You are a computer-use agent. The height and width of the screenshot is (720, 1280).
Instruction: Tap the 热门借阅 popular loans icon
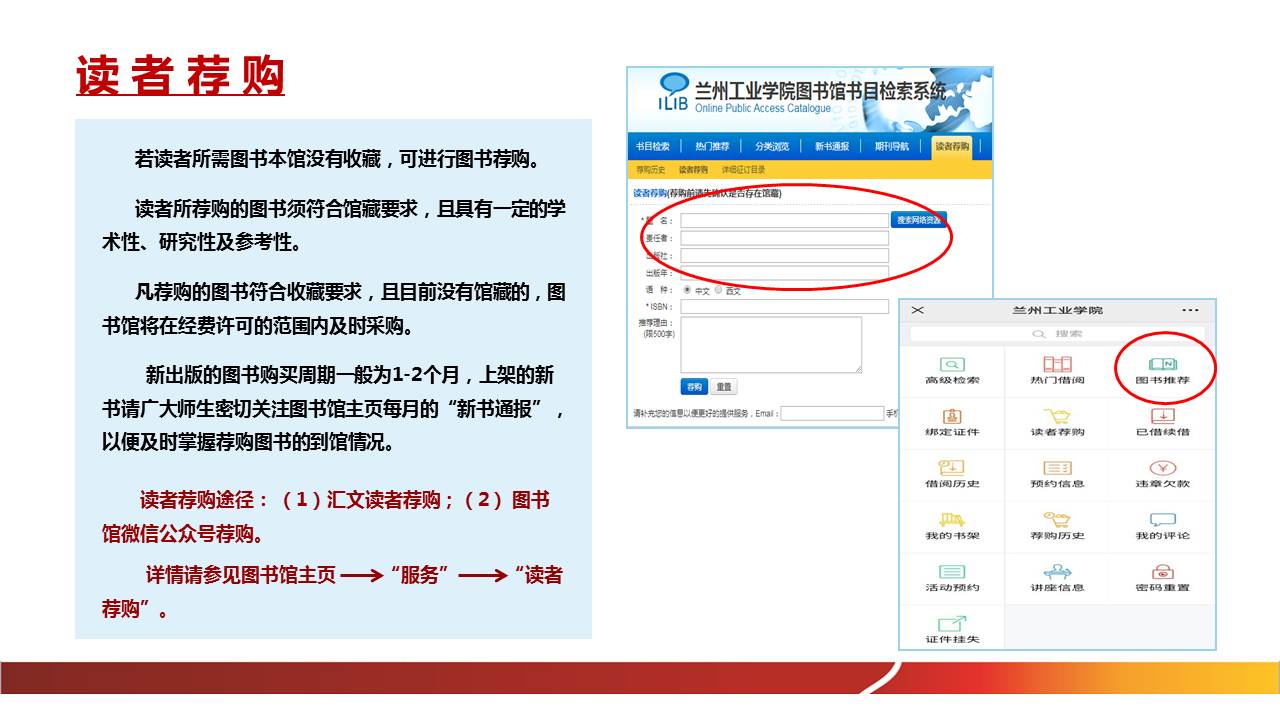(x=1057, y=366)
